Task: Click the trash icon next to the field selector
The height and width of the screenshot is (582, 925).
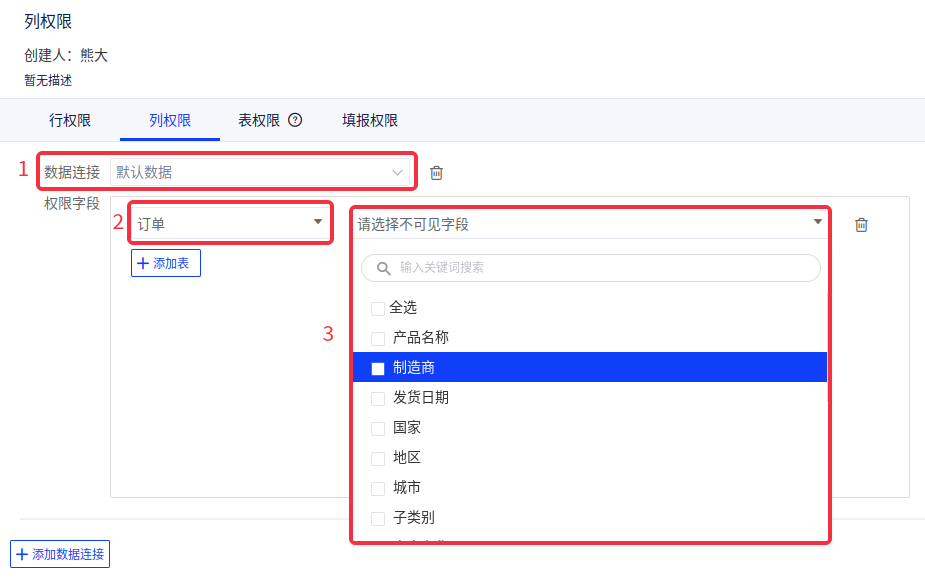Action: click(861, 225)
